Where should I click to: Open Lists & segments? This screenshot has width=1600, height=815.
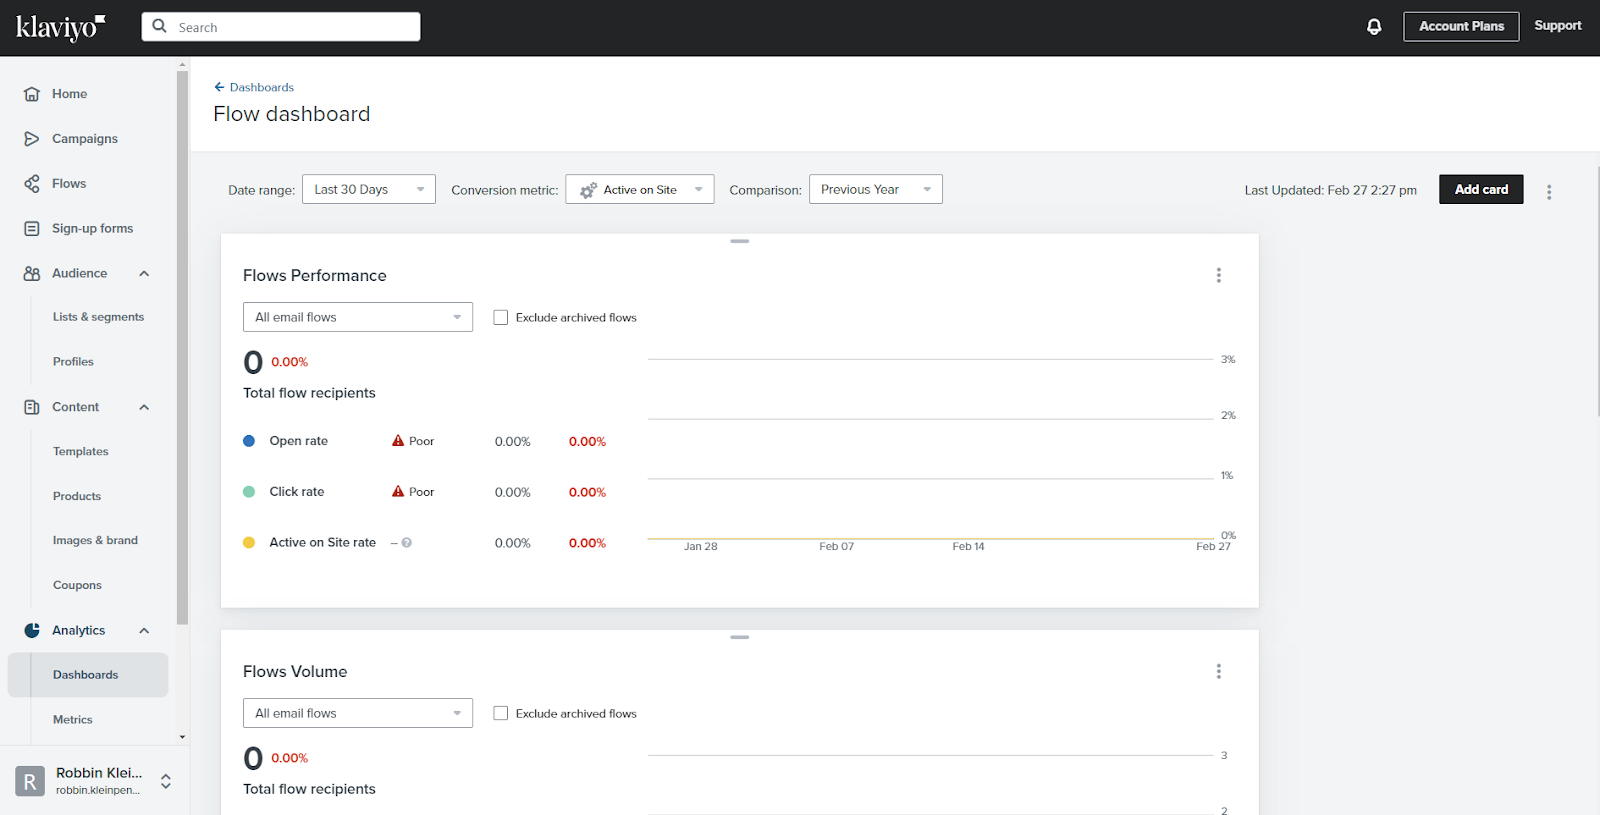coord(98,317)
